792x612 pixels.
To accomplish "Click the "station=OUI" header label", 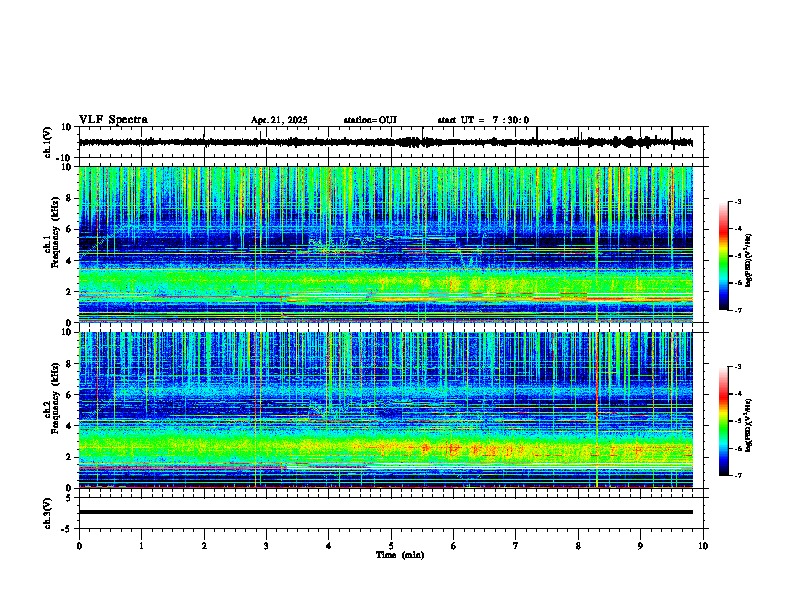I will pos(370,120).
